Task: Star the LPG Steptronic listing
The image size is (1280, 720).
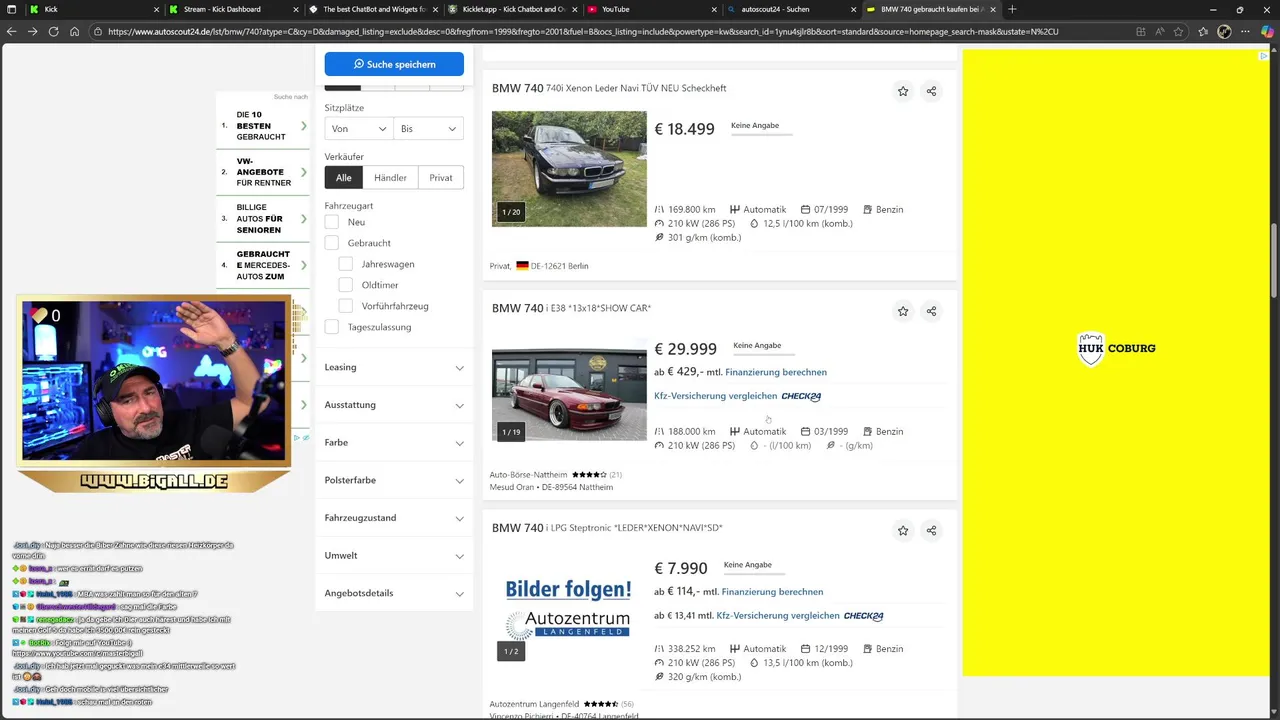Action: [903, 531]
